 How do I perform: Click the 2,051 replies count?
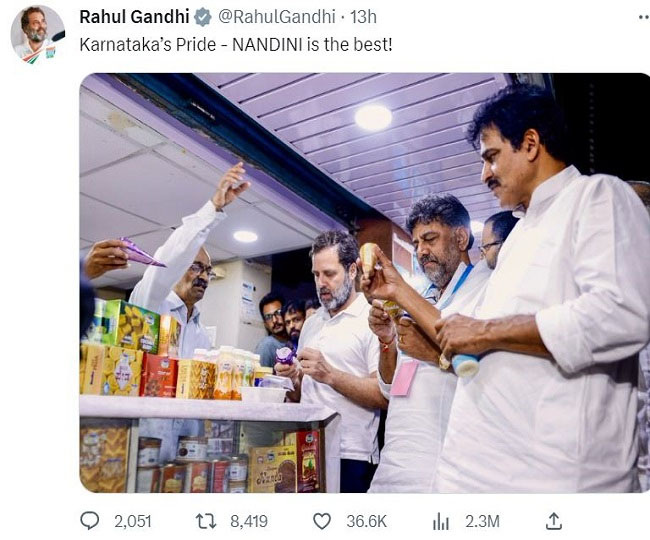tap(133, 521)
